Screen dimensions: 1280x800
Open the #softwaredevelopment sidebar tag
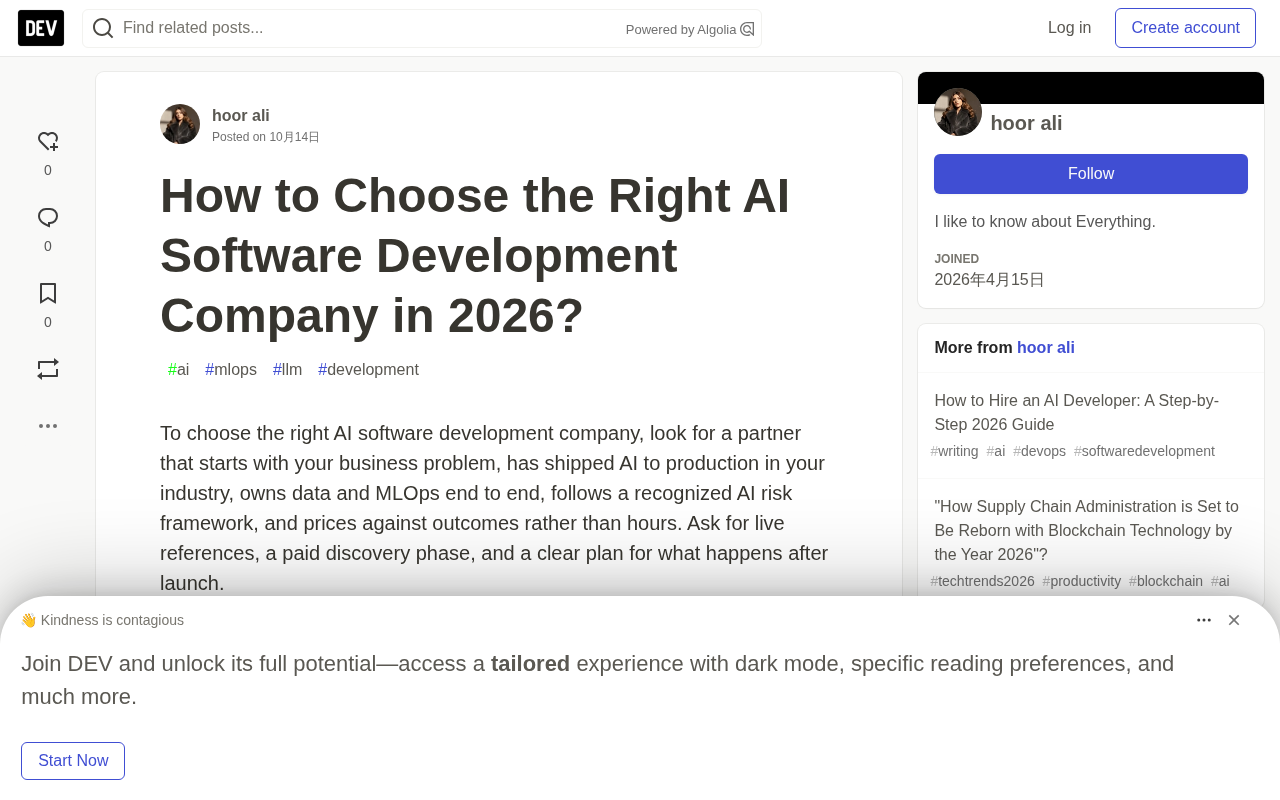click(x=1145, y=451)
